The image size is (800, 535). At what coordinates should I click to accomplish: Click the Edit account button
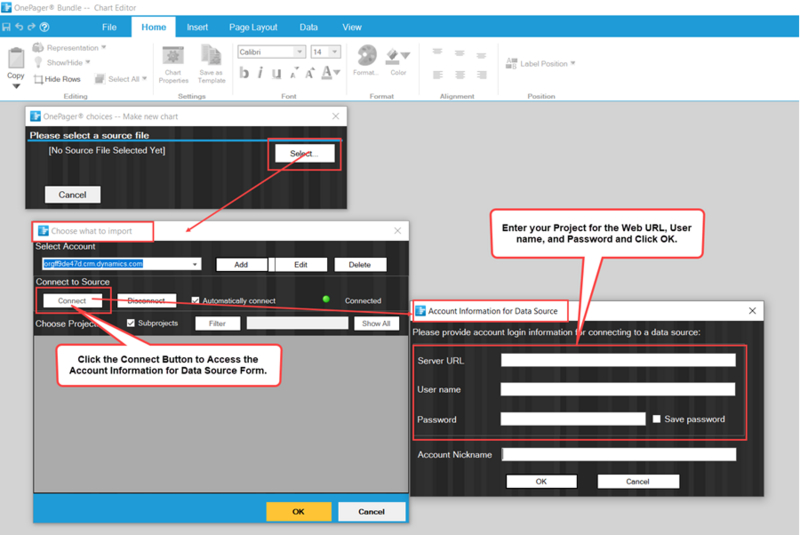[301, 264]
